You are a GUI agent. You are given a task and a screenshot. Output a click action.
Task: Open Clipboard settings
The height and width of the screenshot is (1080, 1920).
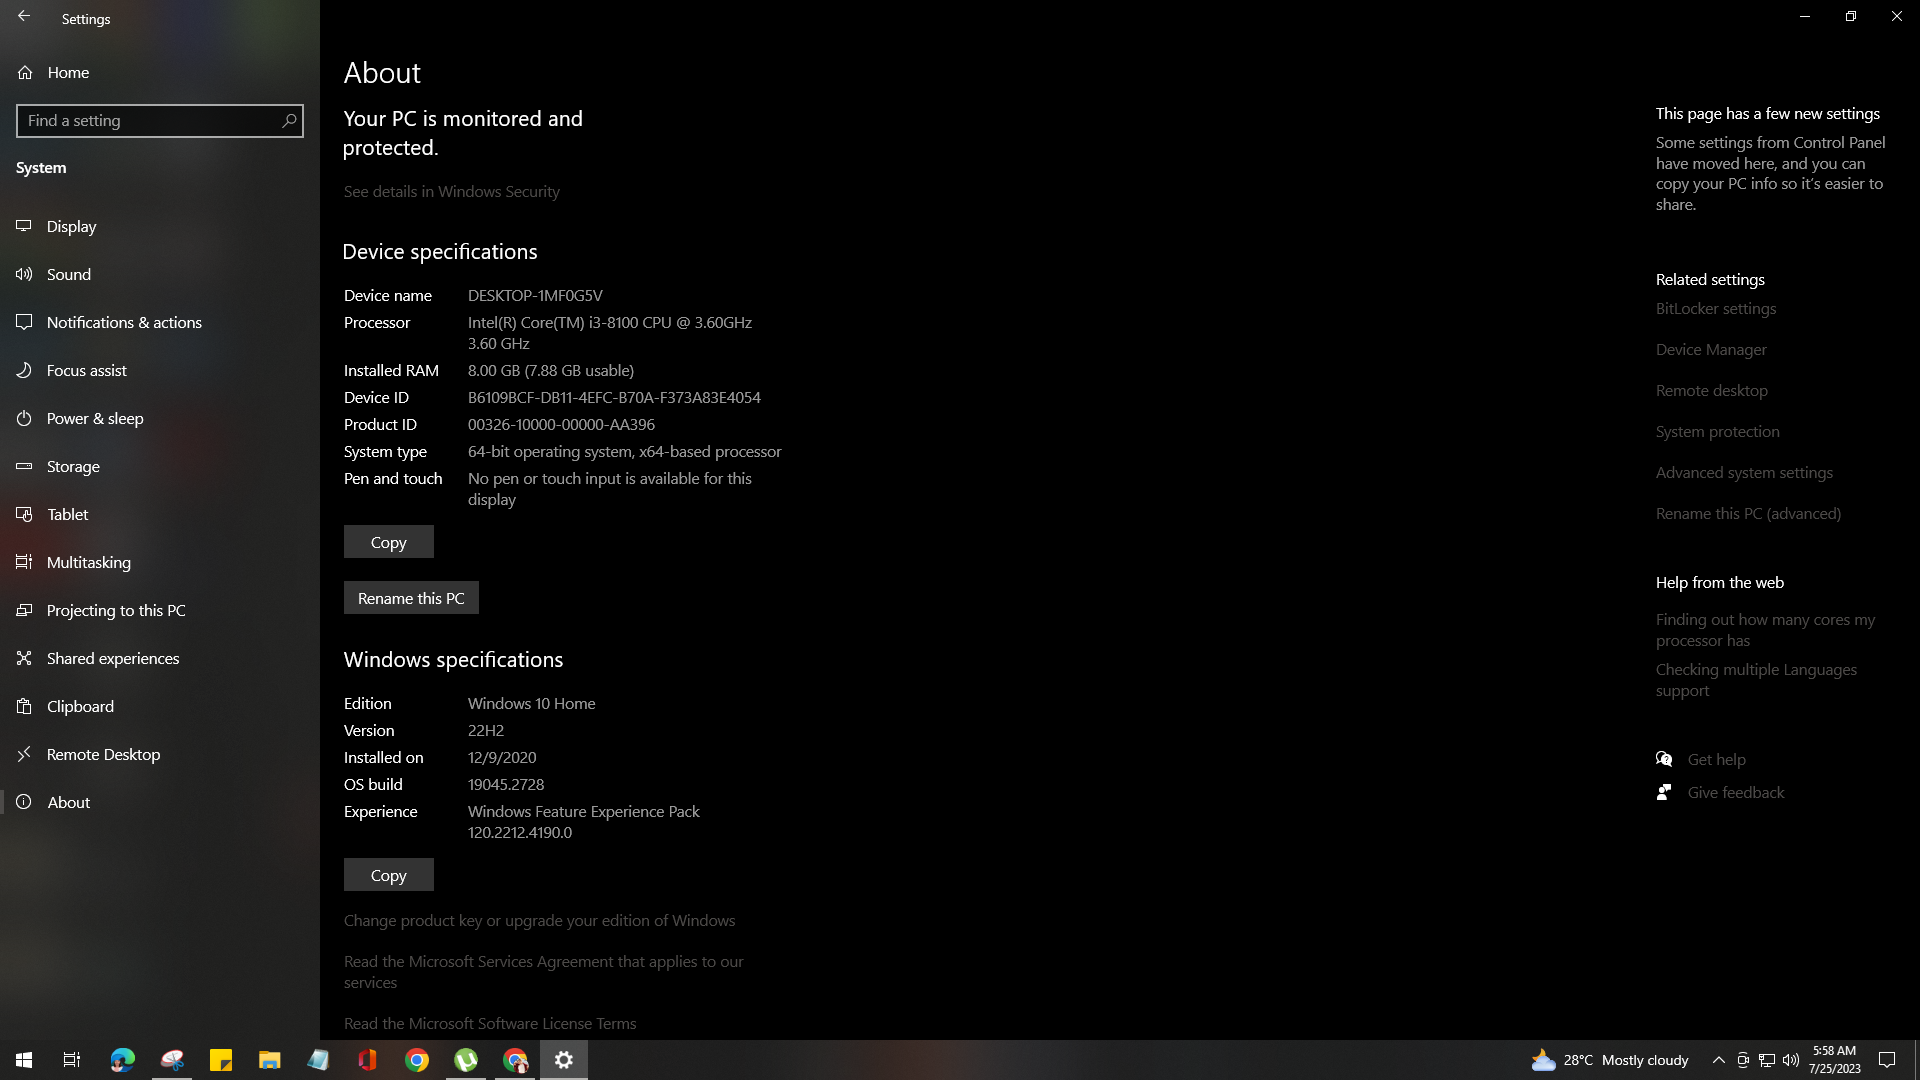pos(80,707)
